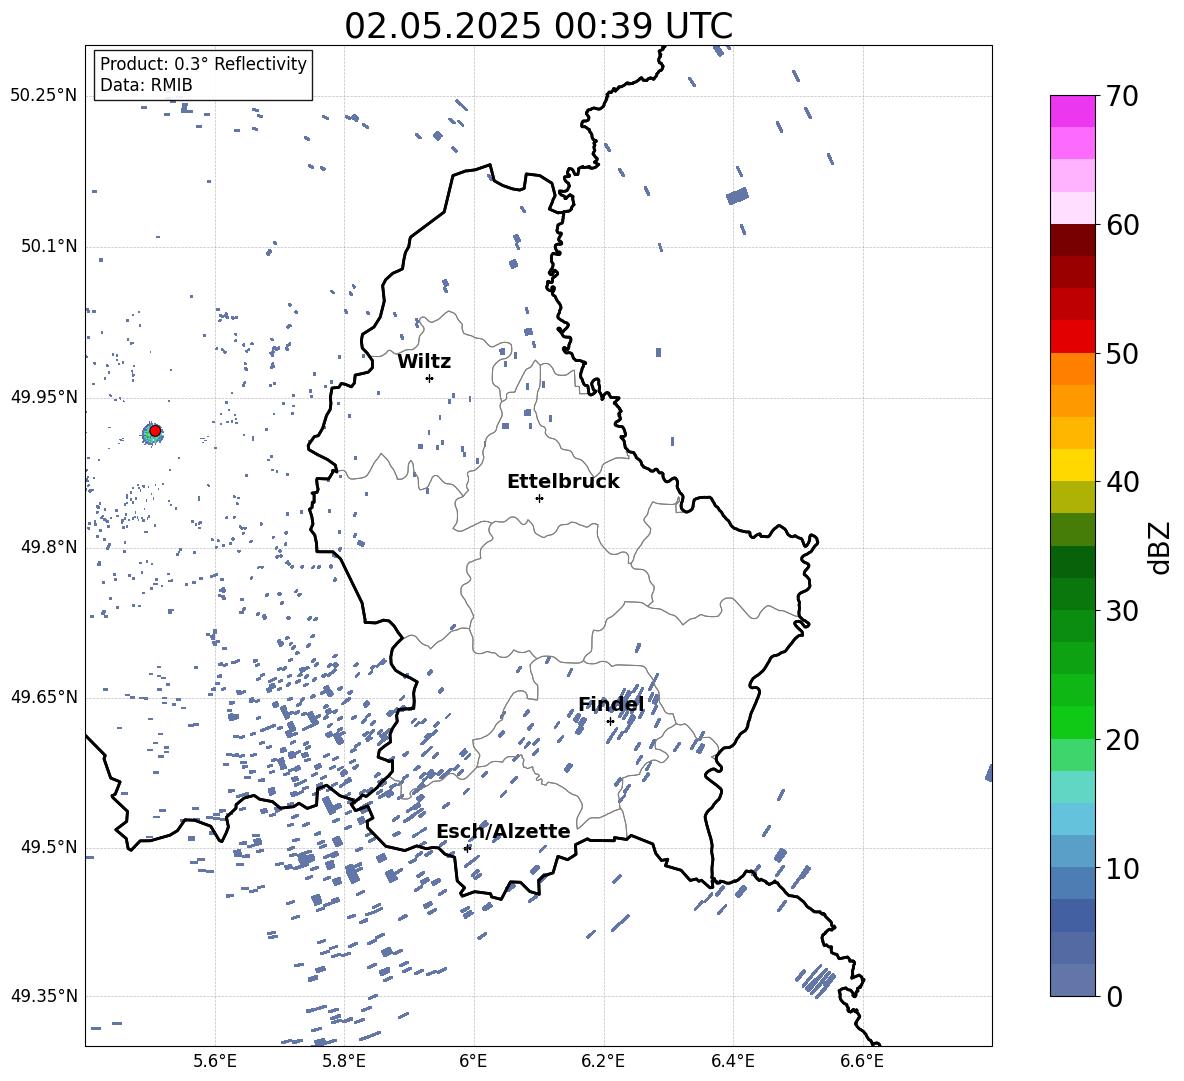Click the Ettelbruck city label
Image resolution: width=1184 pixels, height=1081 pixels.
[x=563, y=482]
